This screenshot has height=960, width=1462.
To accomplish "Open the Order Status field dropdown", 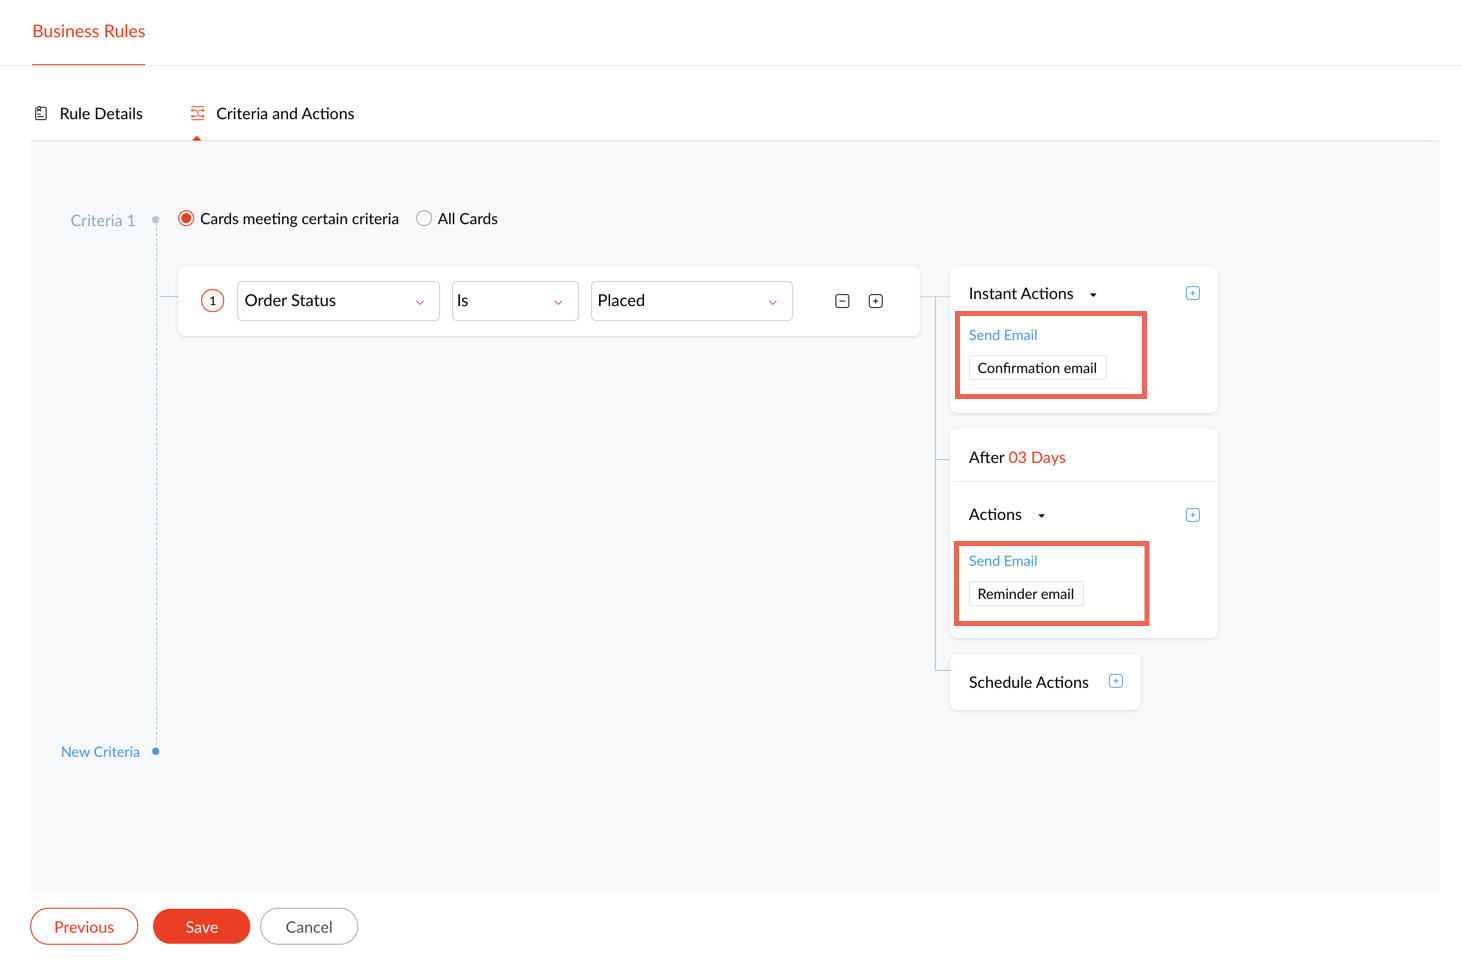I will [x=338, y=301].
